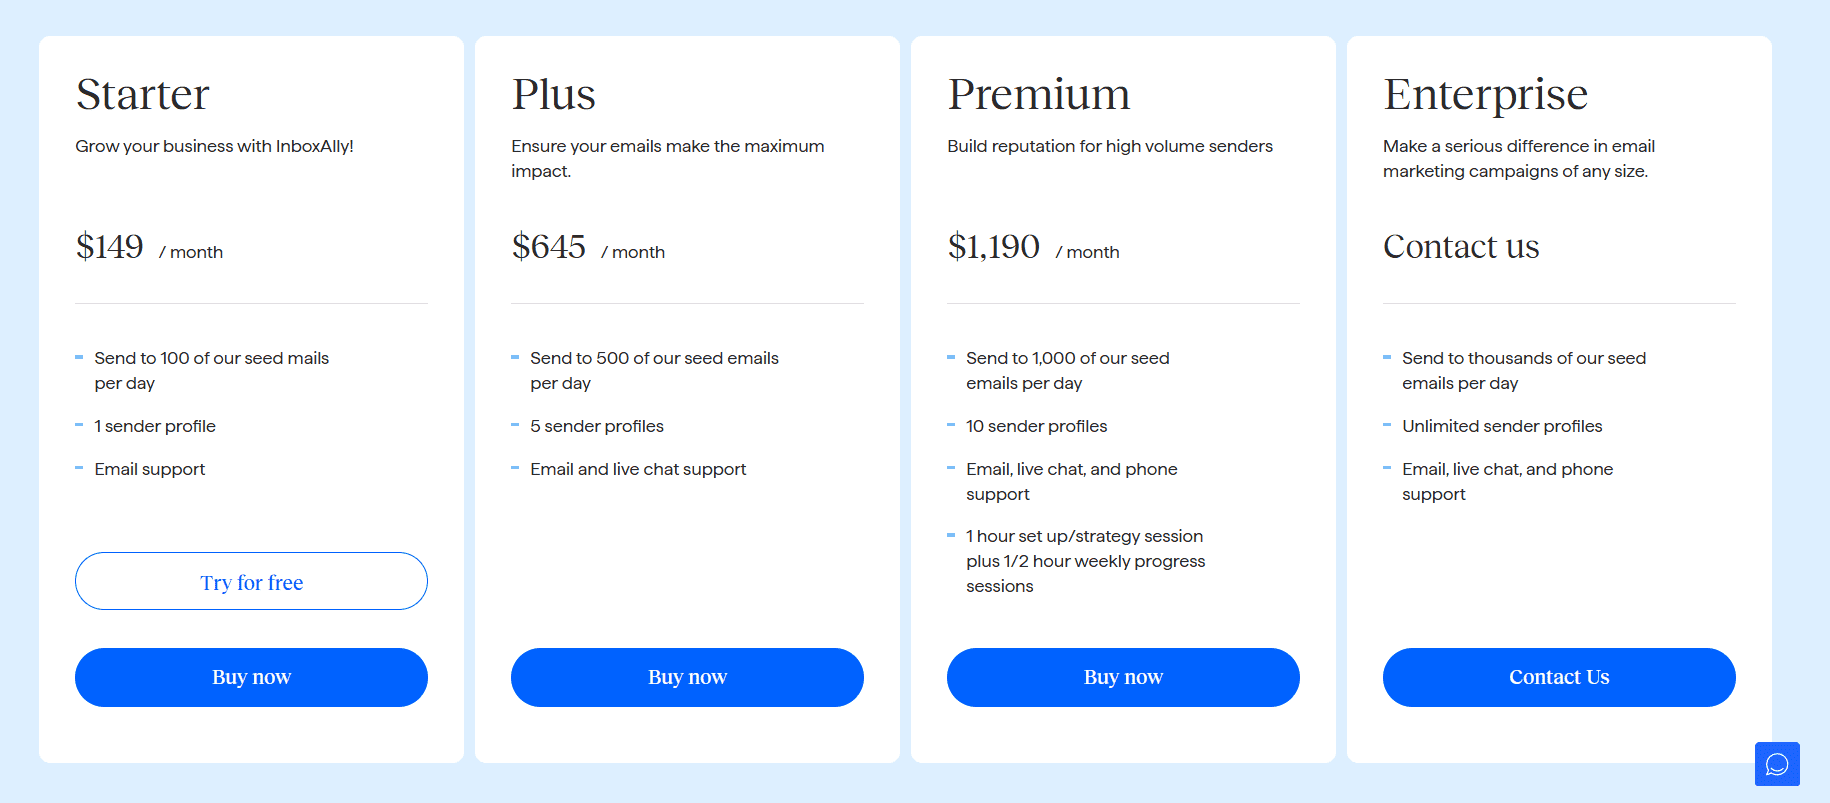1830x803 pixels.
Task: Purchase the Premium plan with Buy now
Action: pos(1123,677)
